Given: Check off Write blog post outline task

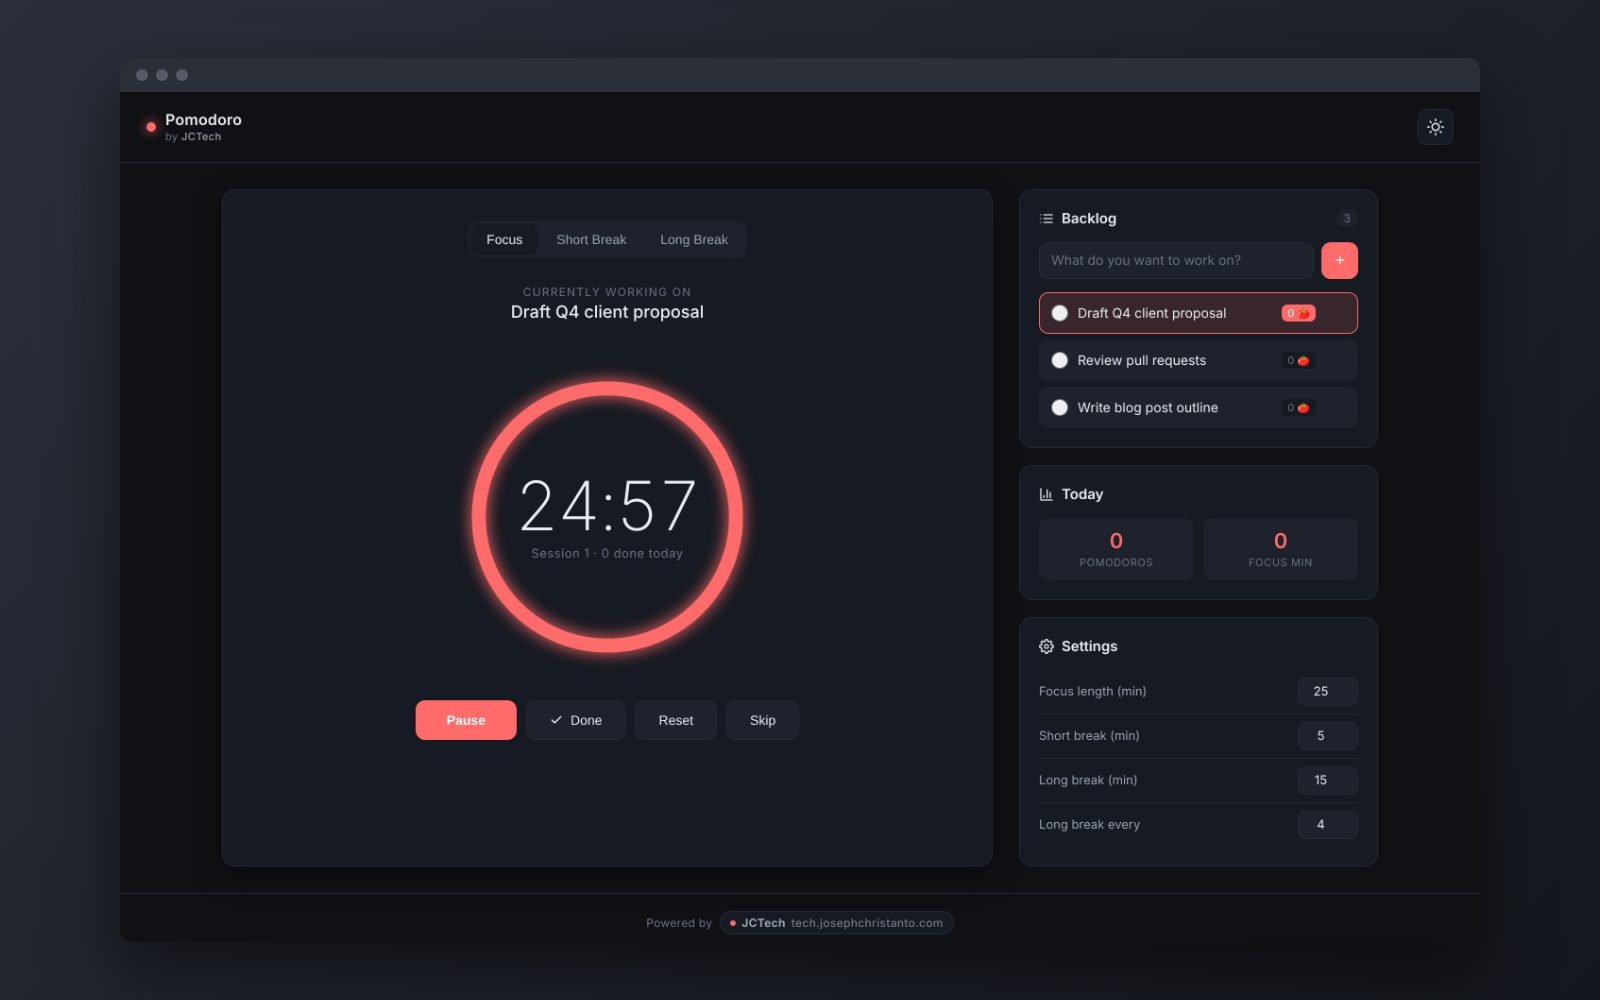Looking at the screenshot, I should point(1059,407).
